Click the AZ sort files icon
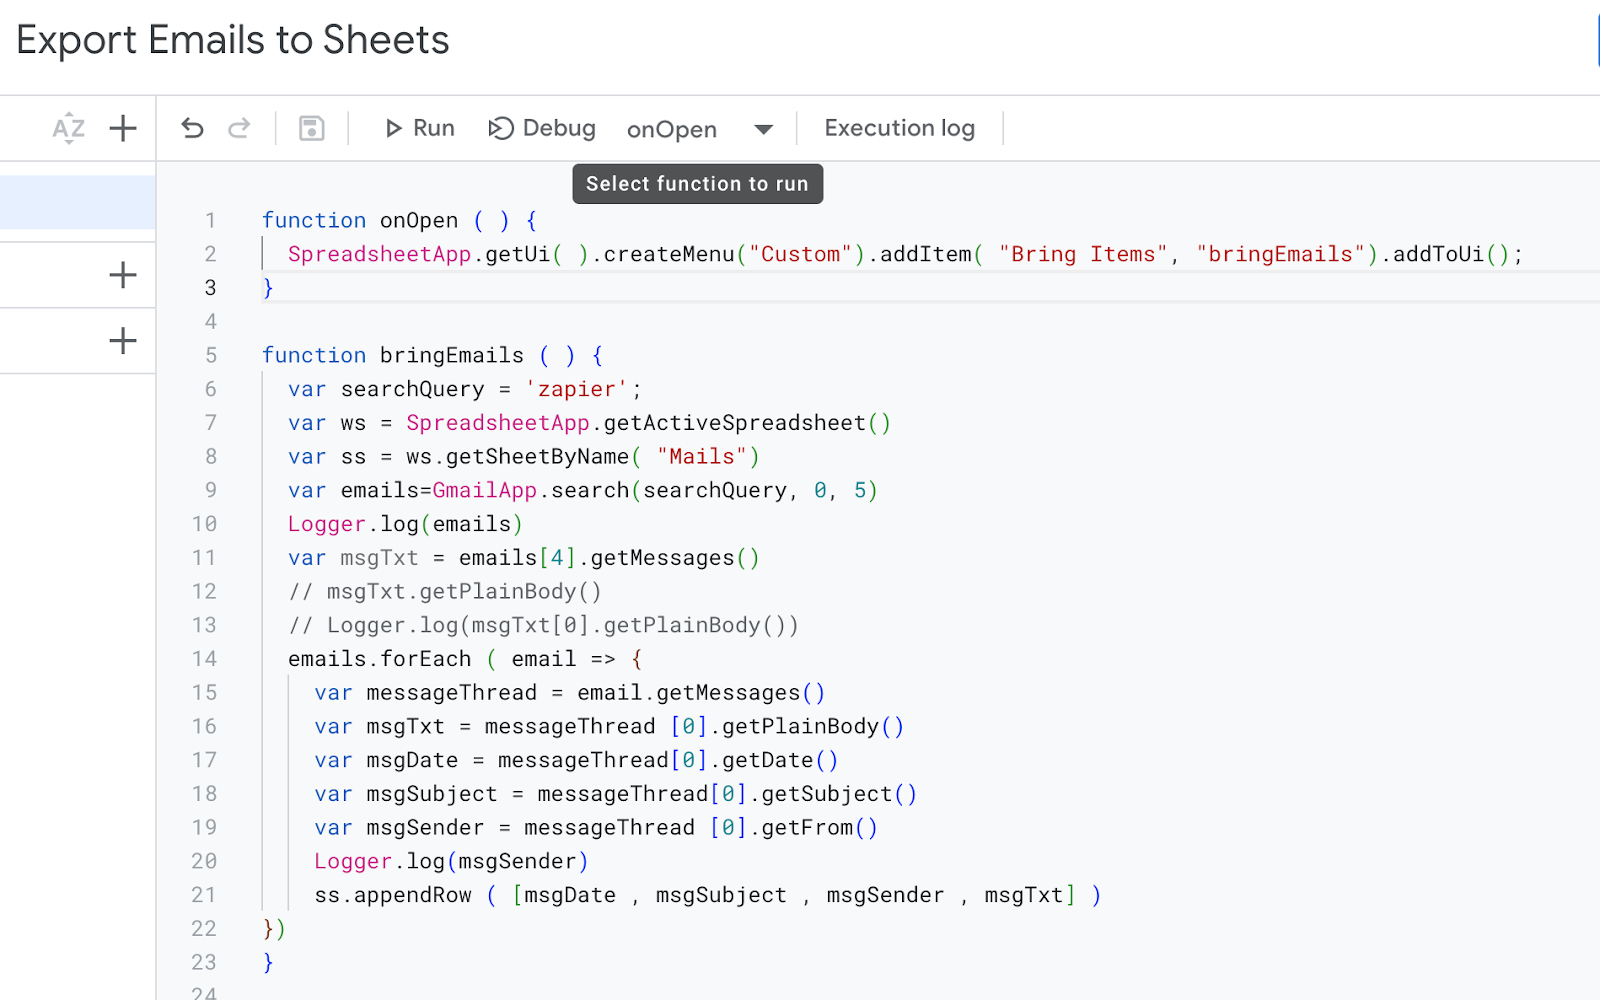The width and height of the screenshot is (1600, 1000). pyautogui.click(x=68, y=128)
